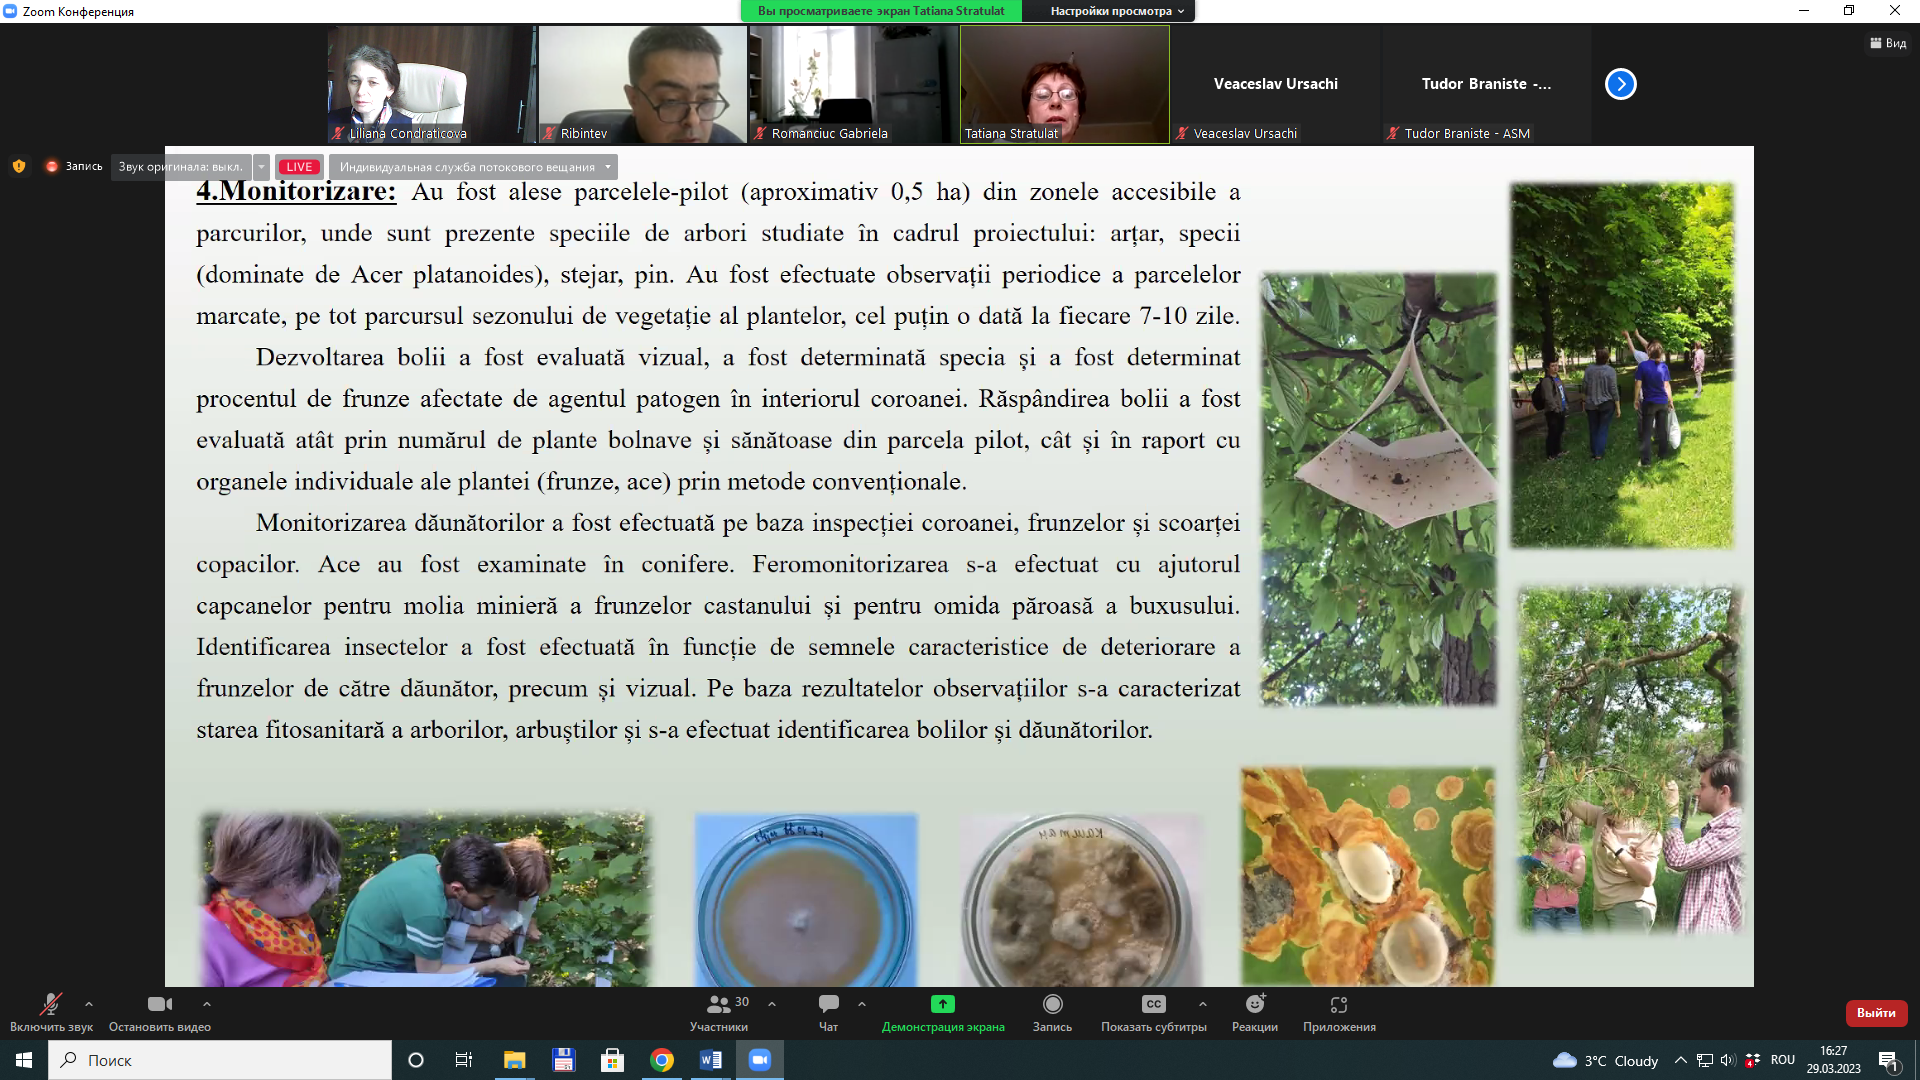This screenshot has width=1920, height=1080.
Task: Leave meeting with Выйти button
Action: (1876, 1013)
